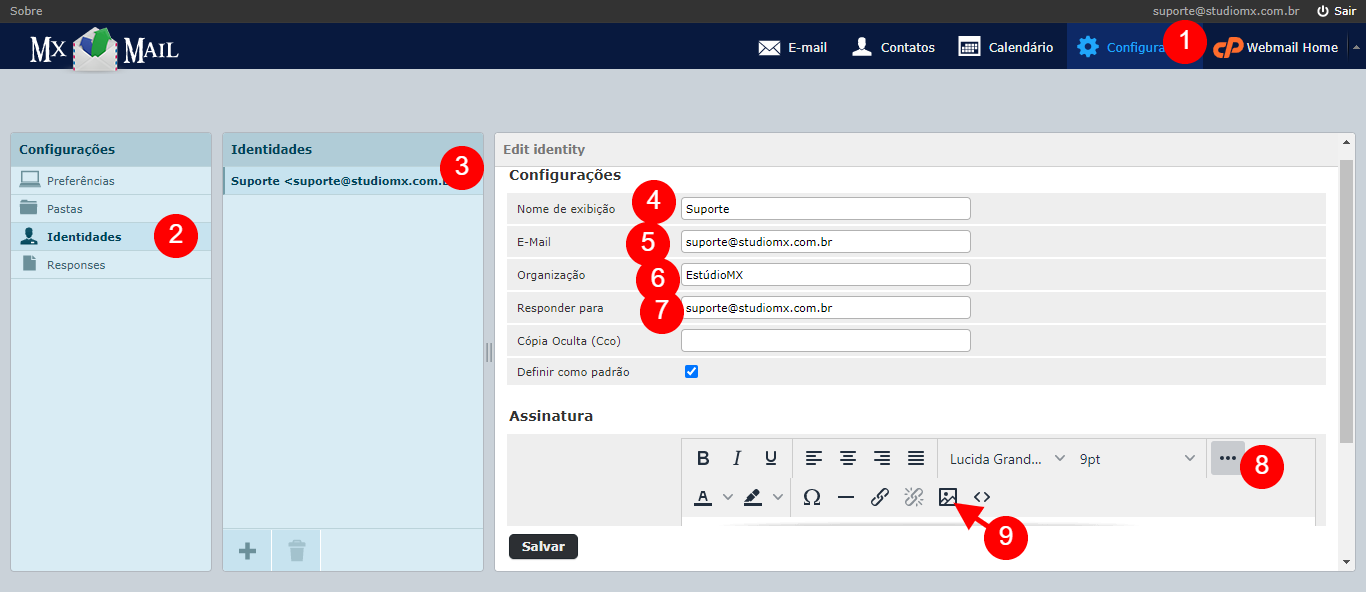Screen dimensions: 1366x592
Task: Open the highlight color dropdown
Action: pos(760,496)
